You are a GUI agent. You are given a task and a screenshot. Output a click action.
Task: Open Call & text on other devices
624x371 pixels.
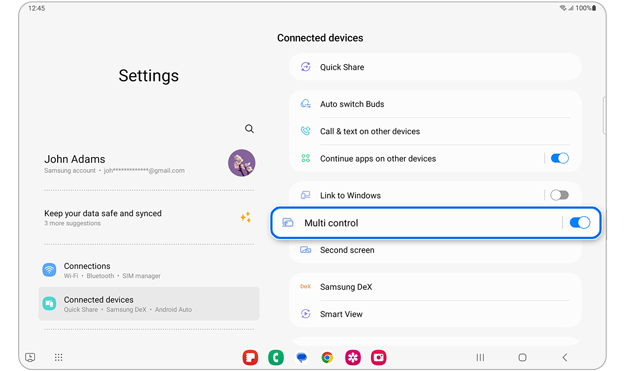435,131
